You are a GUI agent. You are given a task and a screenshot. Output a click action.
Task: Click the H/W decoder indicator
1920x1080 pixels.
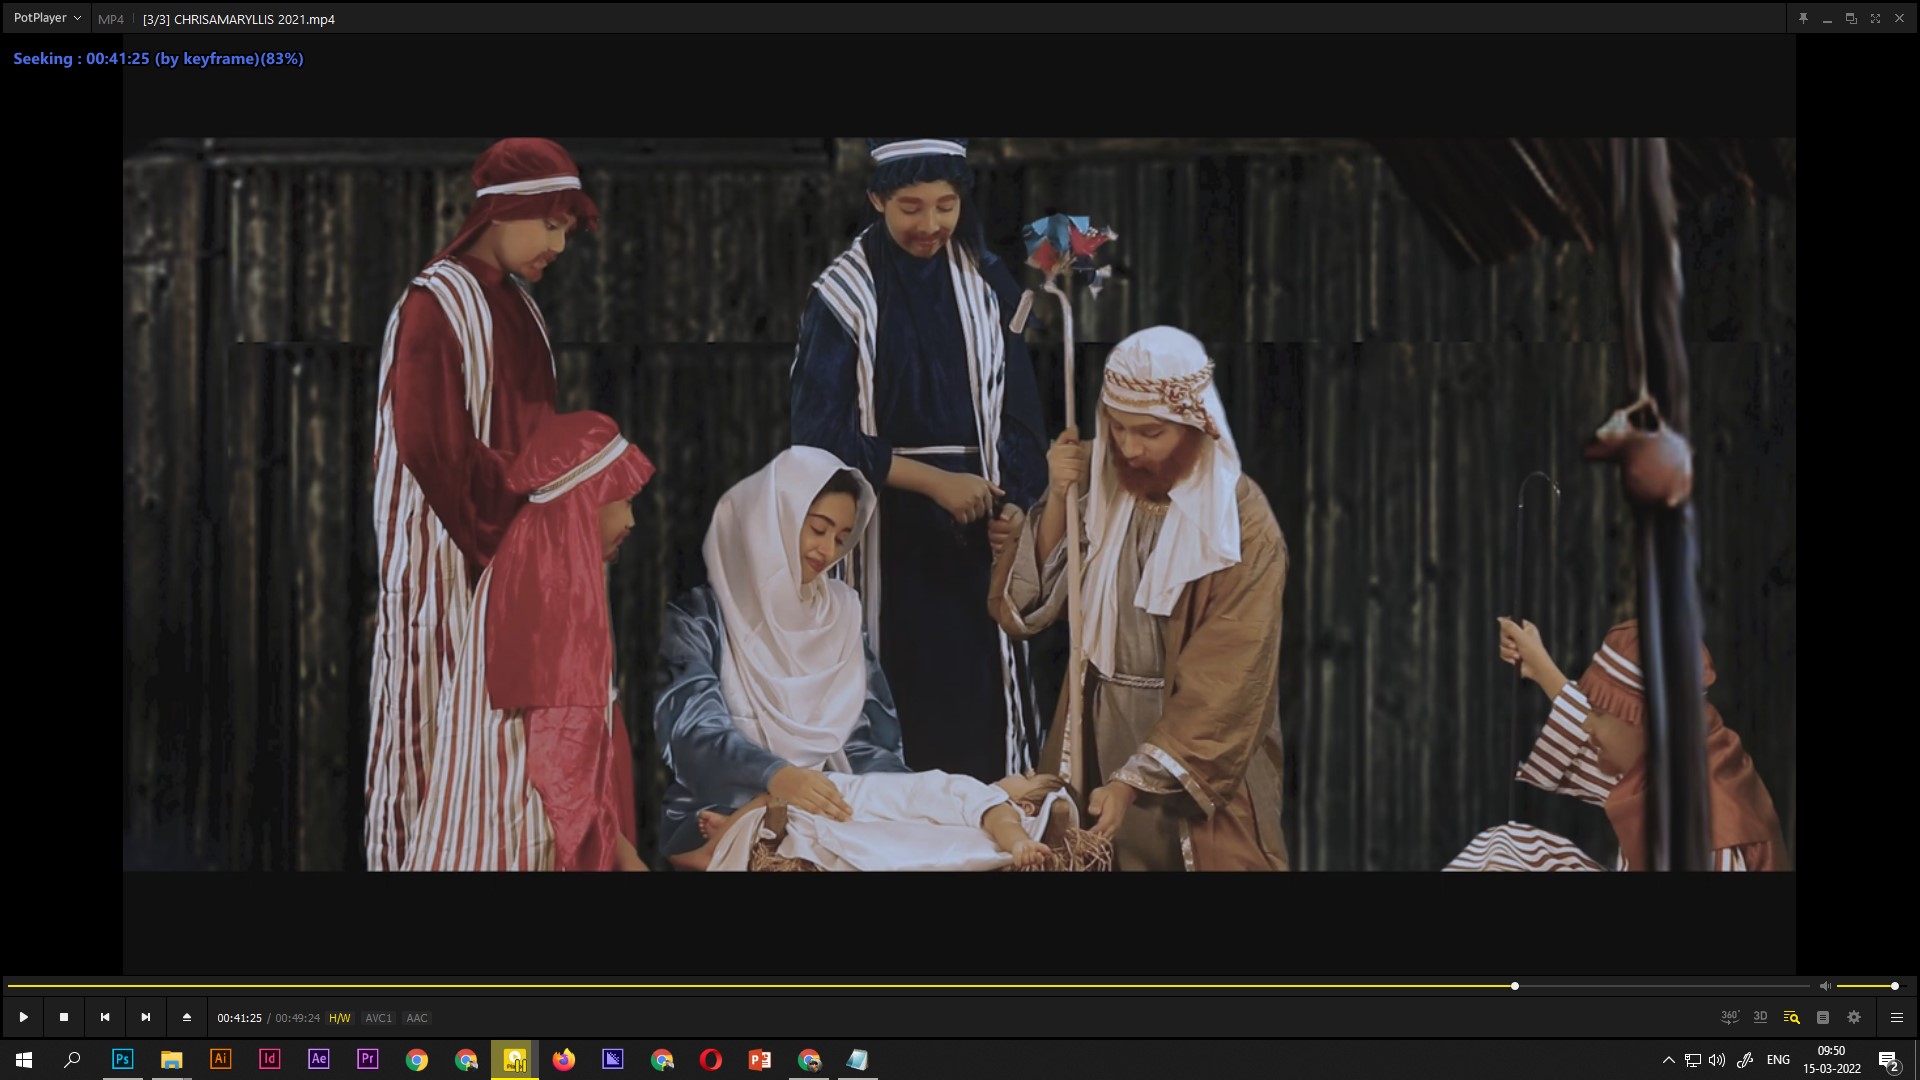pyautogui.click(x=339, y=1018)
